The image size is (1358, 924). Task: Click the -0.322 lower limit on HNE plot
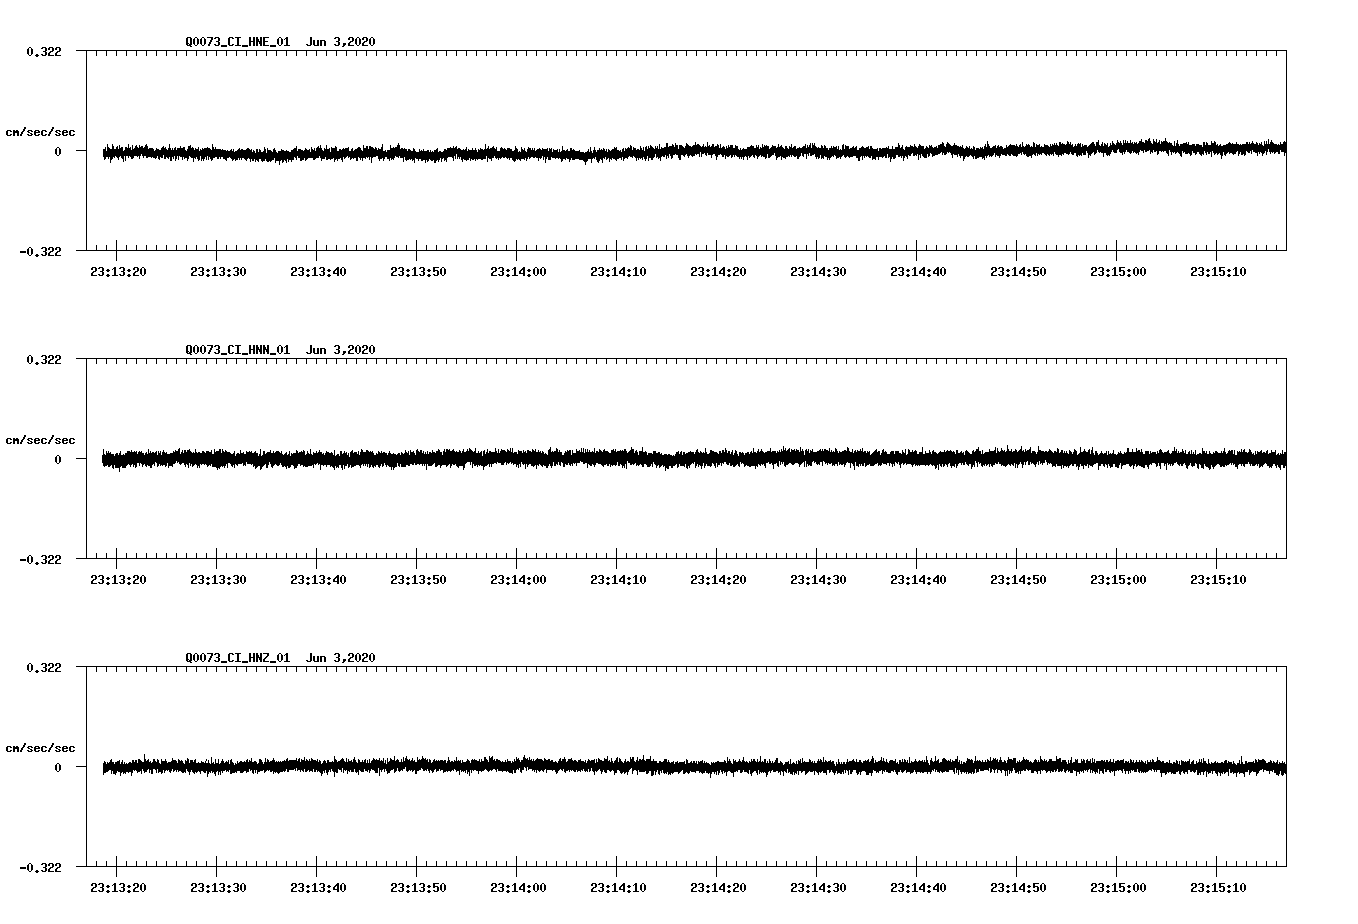point(40,251)
